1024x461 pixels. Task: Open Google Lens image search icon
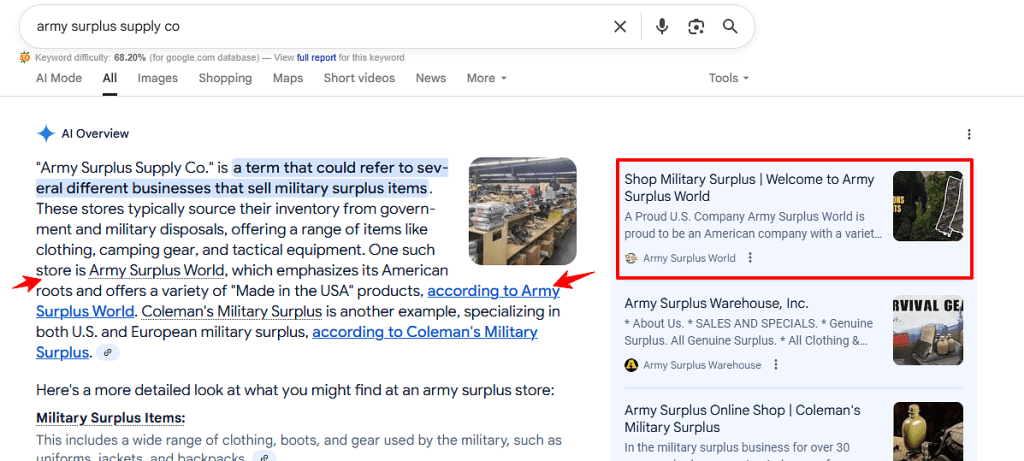coord(696,27)
